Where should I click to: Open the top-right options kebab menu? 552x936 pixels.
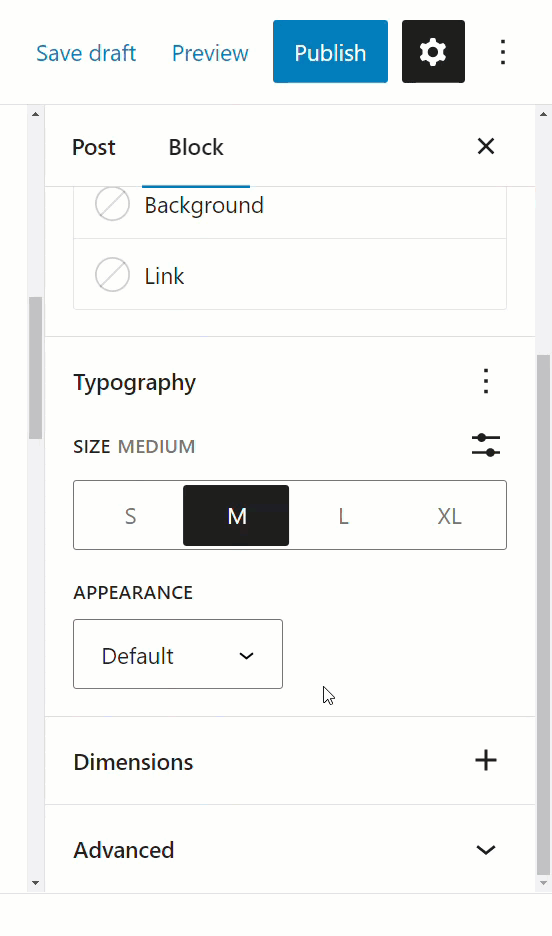[503, 52]
